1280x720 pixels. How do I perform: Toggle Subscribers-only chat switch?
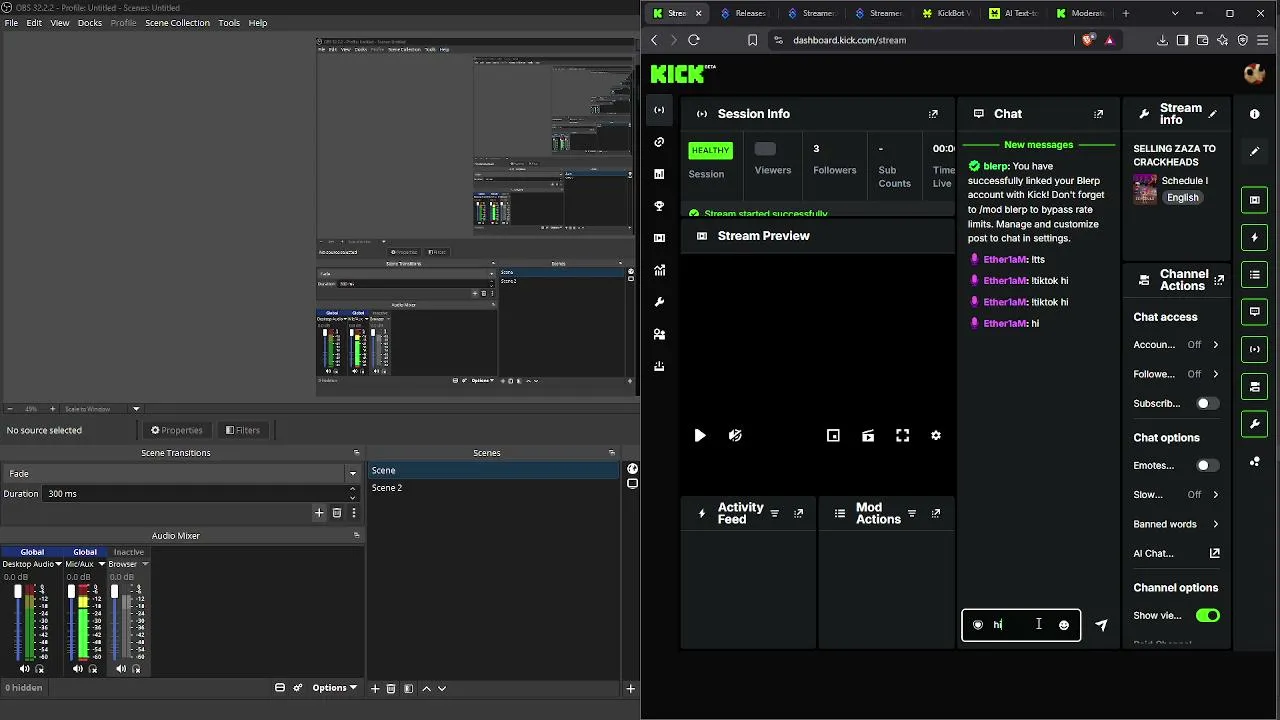tap(1207, 404)
